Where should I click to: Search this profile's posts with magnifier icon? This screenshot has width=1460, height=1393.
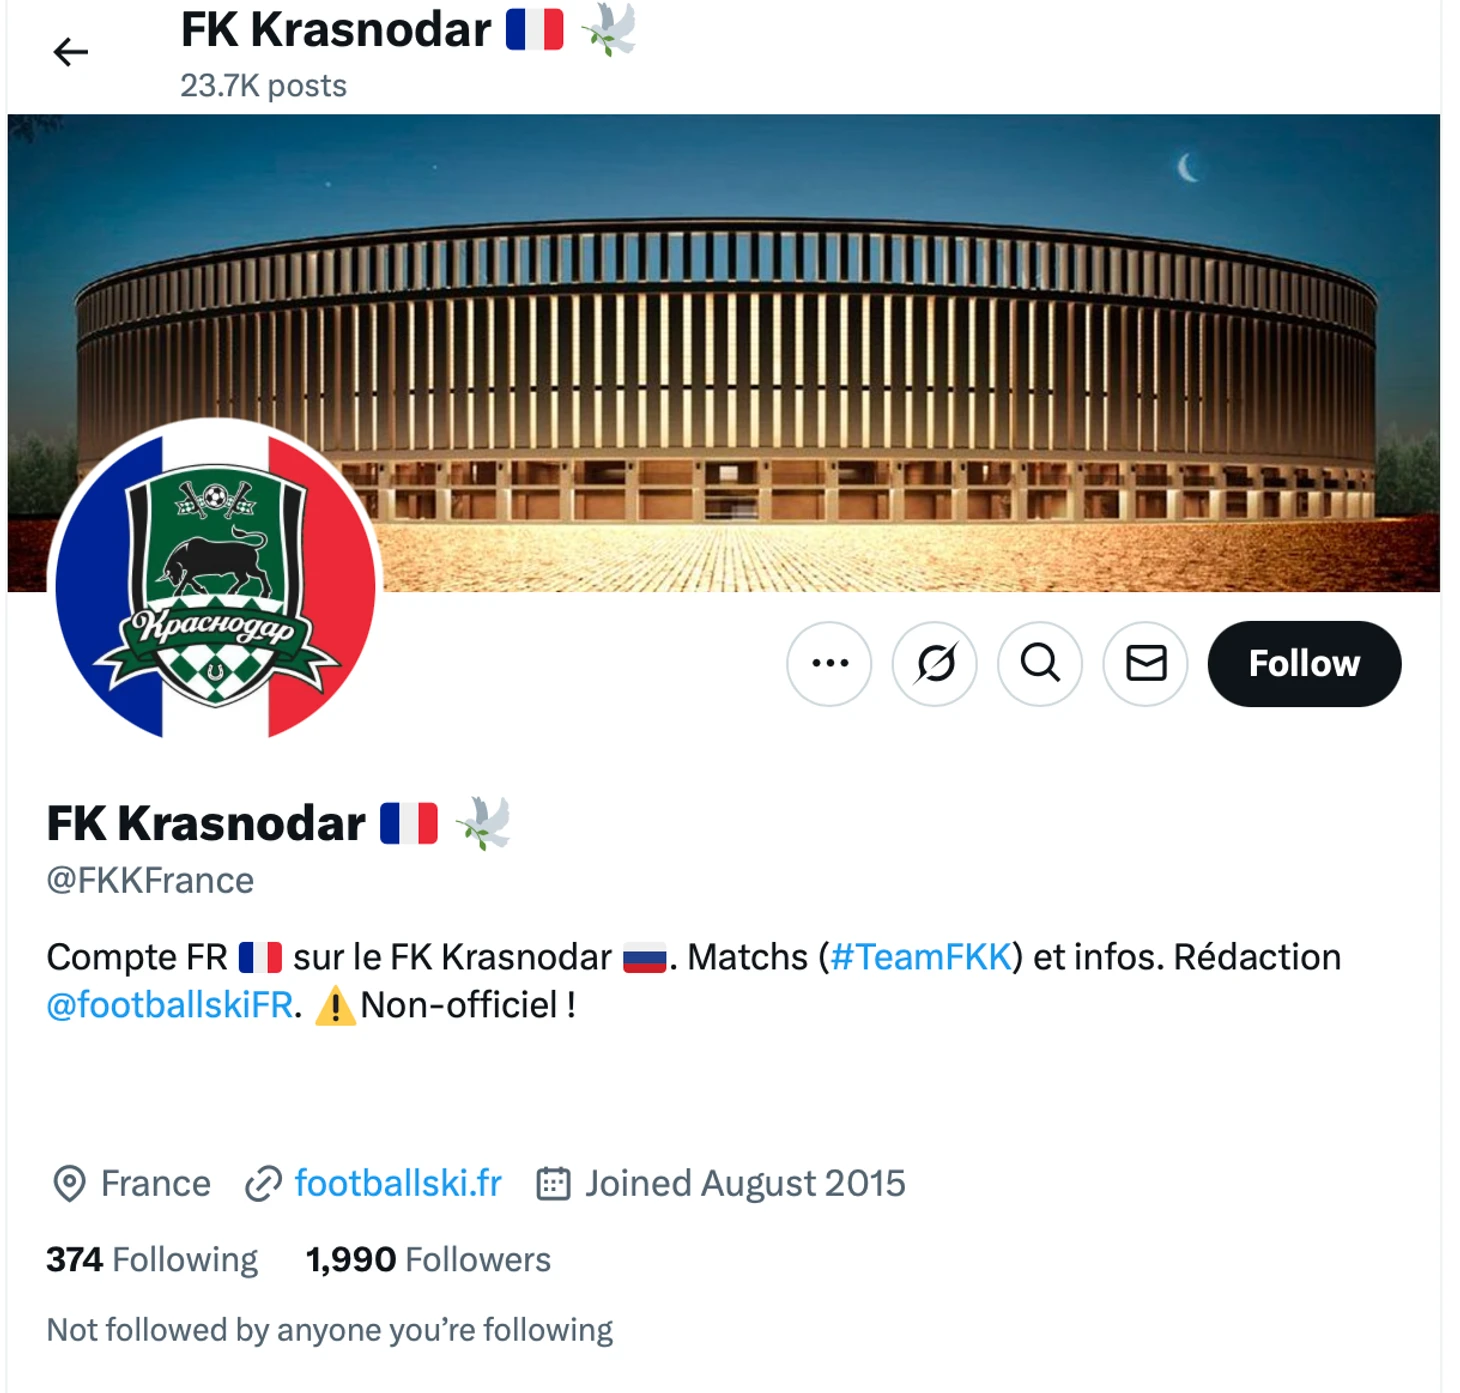tap(1040, 663)
